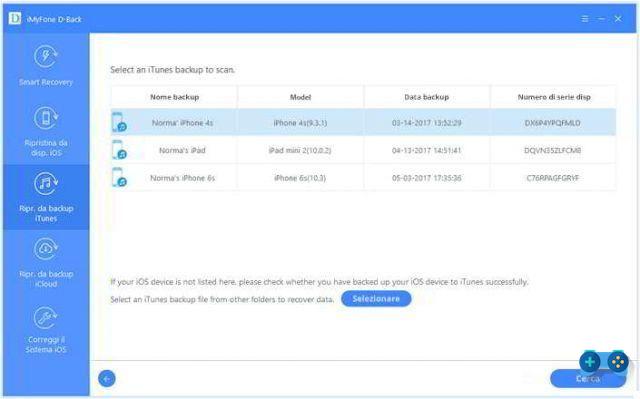Image resolution: width=640 pixels, height=399 pixels.
Task: Click the device icon for Norma's iPad
Action: (119, 150)
